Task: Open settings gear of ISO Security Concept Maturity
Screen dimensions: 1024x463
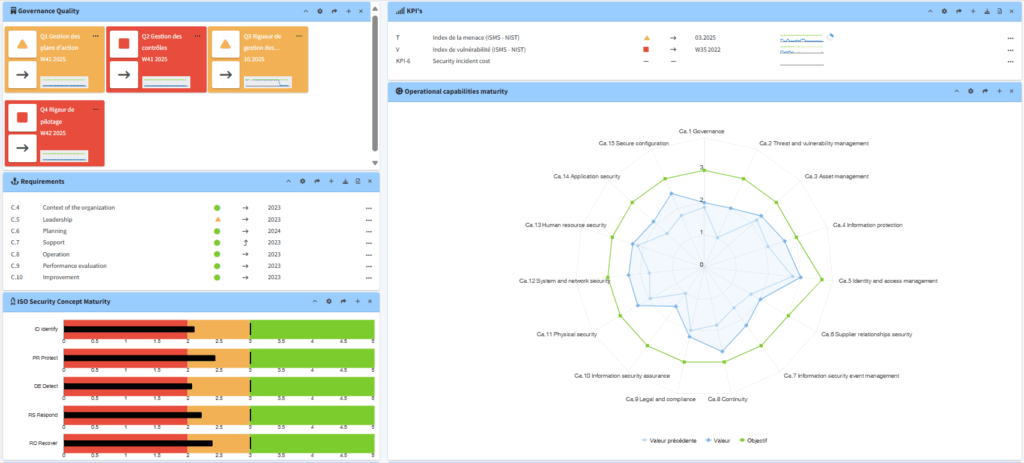Action: click(x=329, y=301)
